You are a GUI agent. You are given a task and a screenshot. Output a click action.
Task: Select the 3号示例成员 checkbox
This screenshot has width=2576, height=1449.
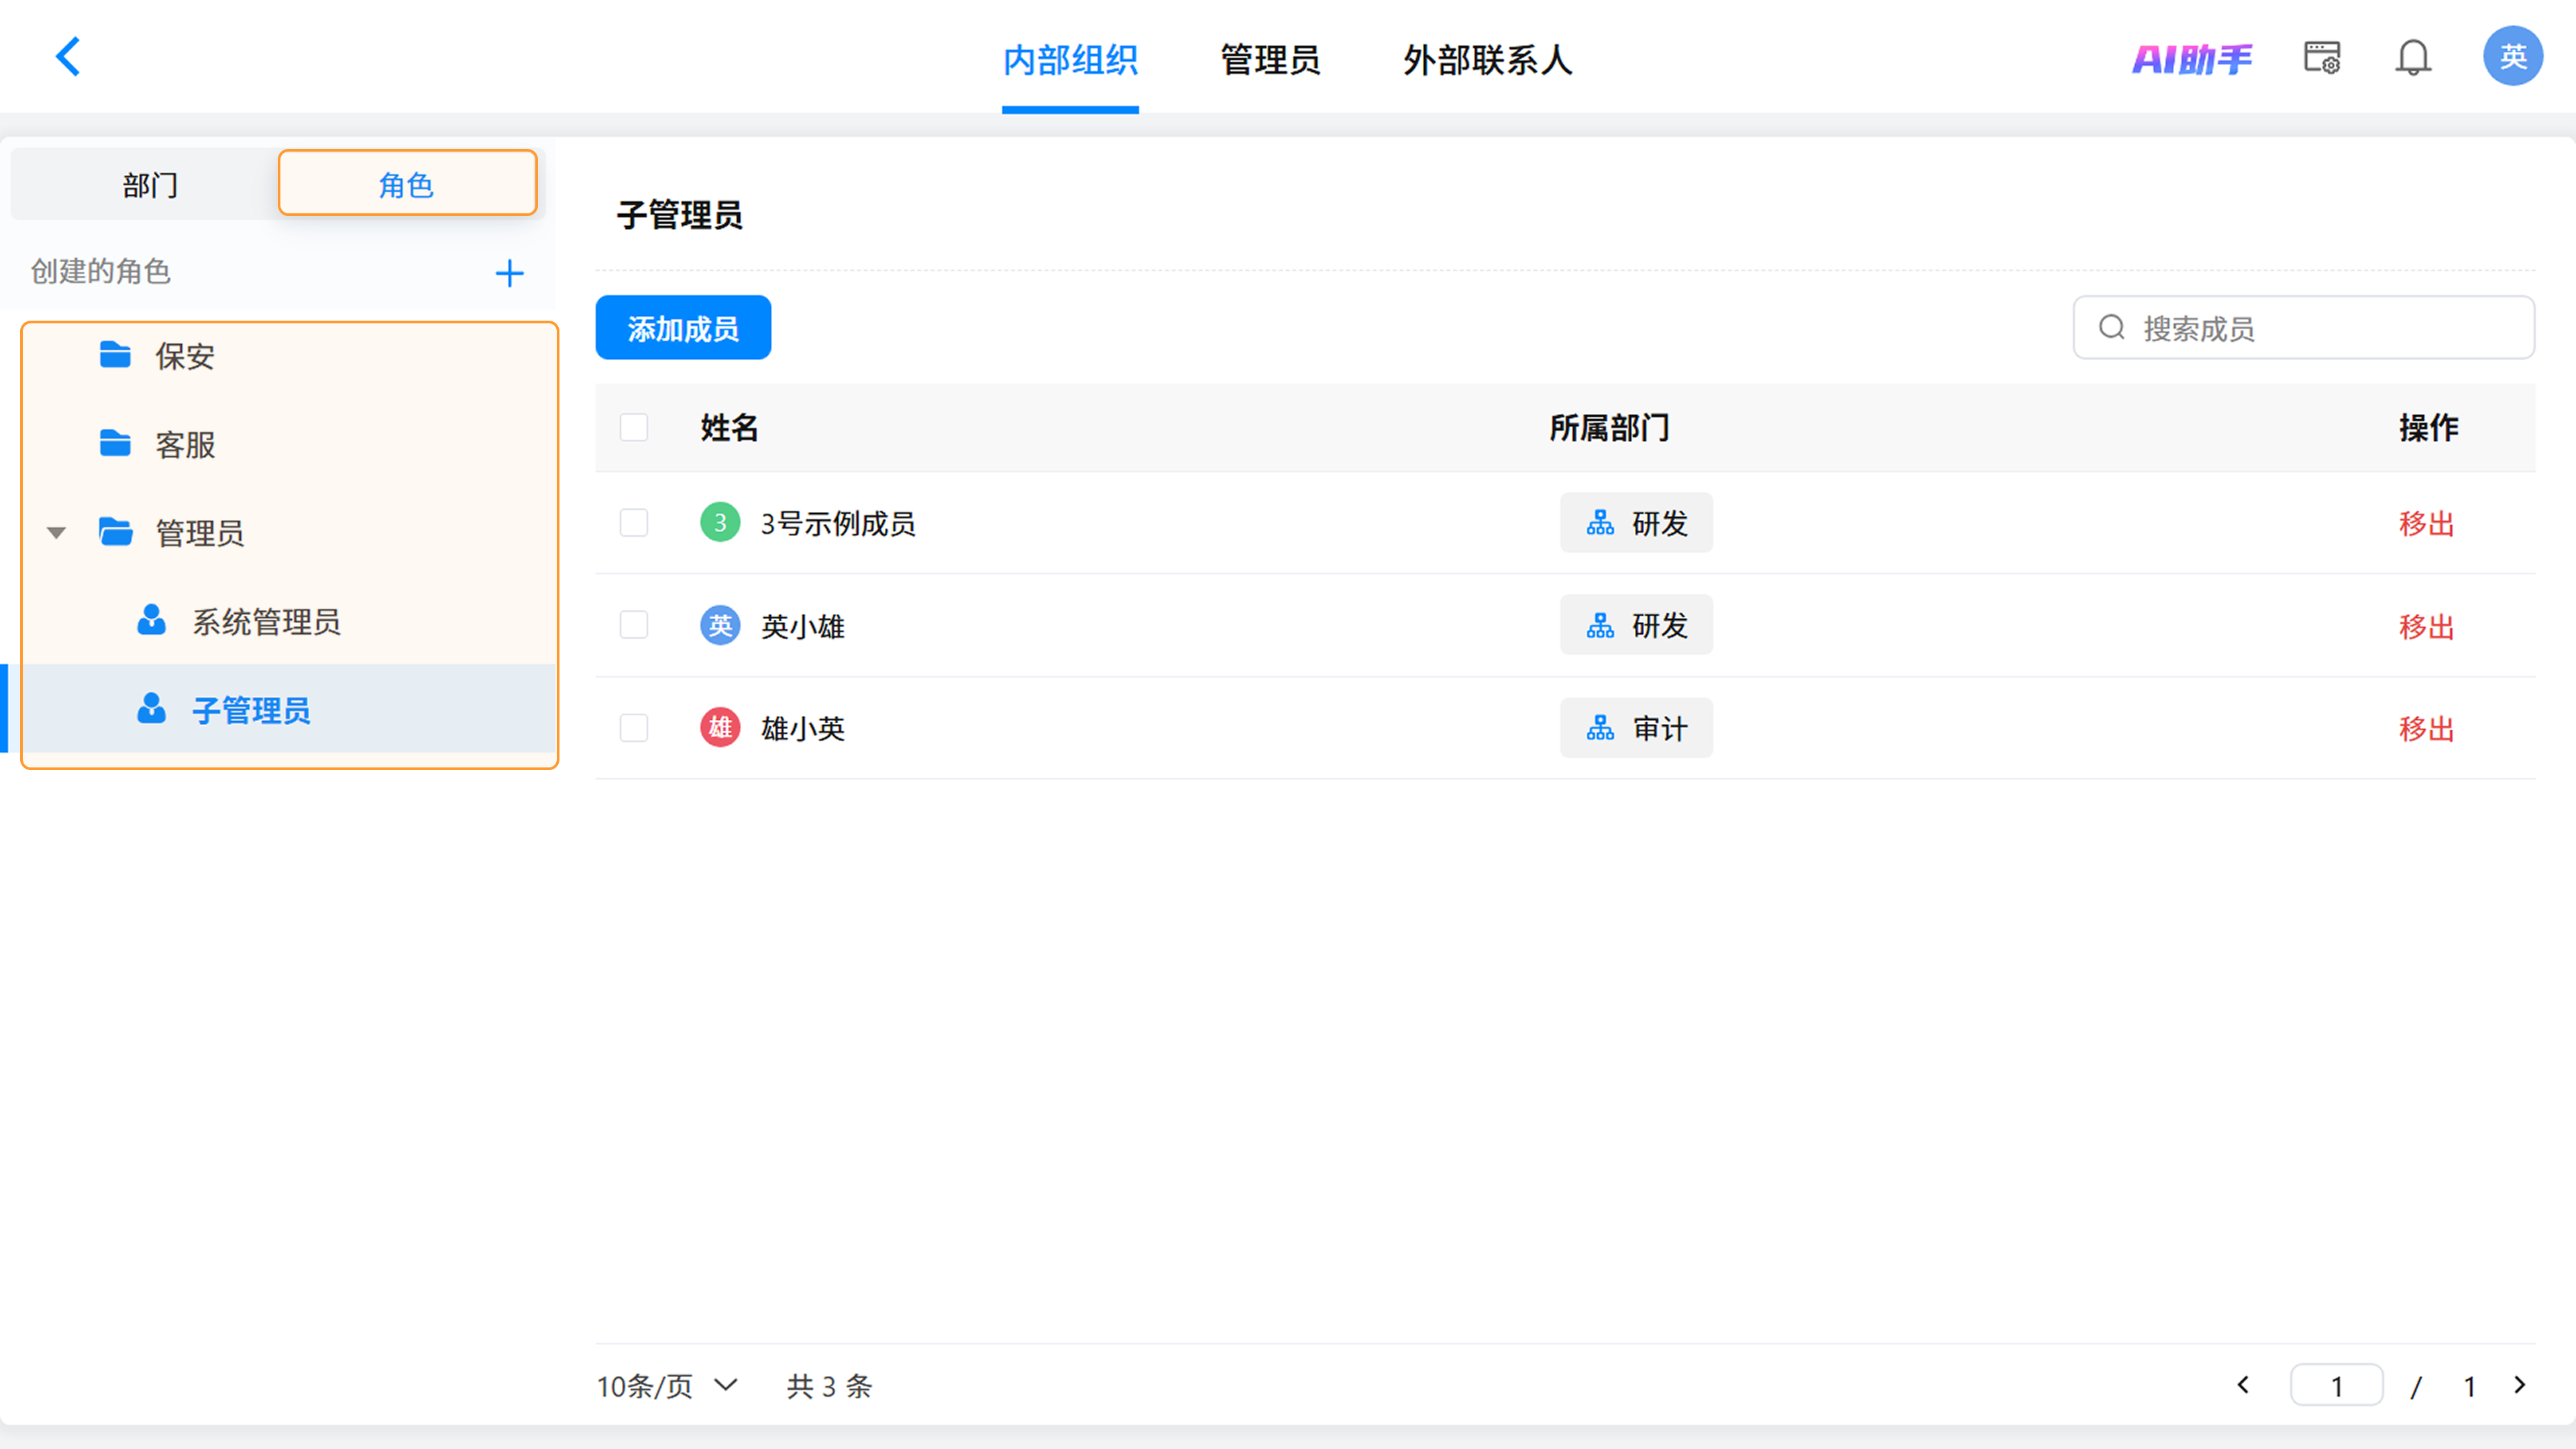tap(634, 522)
